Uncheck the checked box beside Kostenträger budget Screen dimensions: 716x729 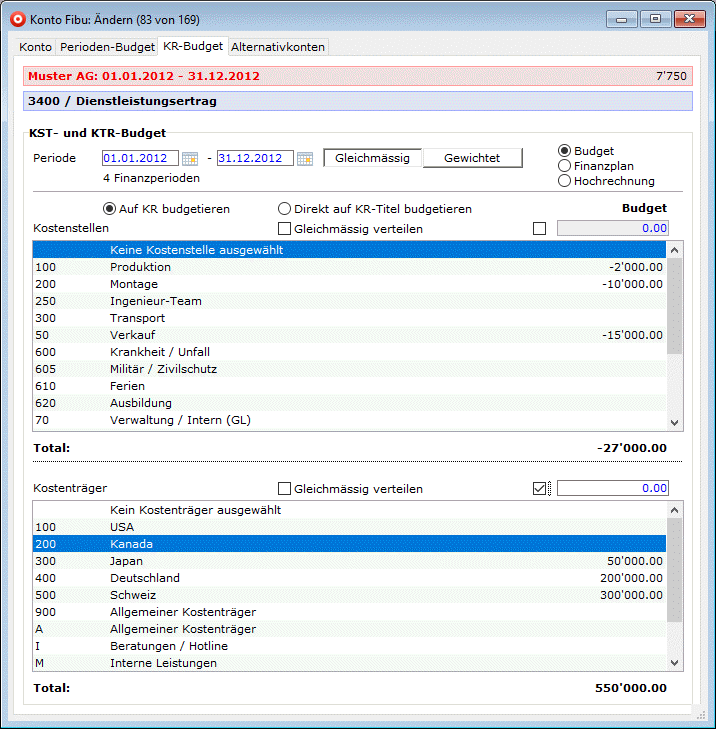click(x=541, y=489)
